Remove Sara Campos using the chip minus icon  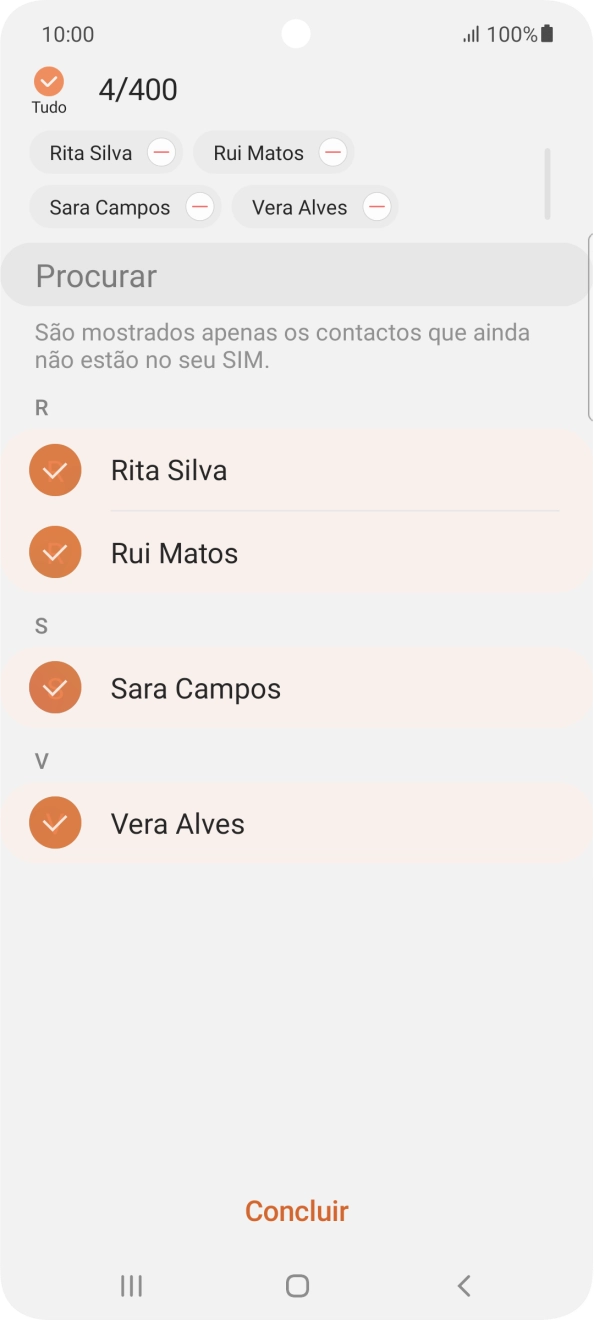[x=199, y=207]
